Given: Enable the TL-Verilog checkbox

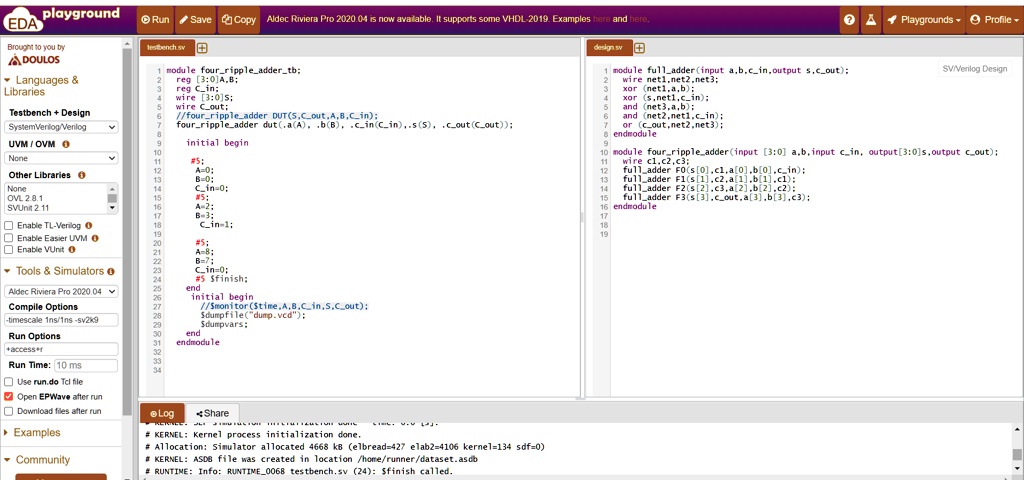Looking at the screenshot, I should point(9,226).
